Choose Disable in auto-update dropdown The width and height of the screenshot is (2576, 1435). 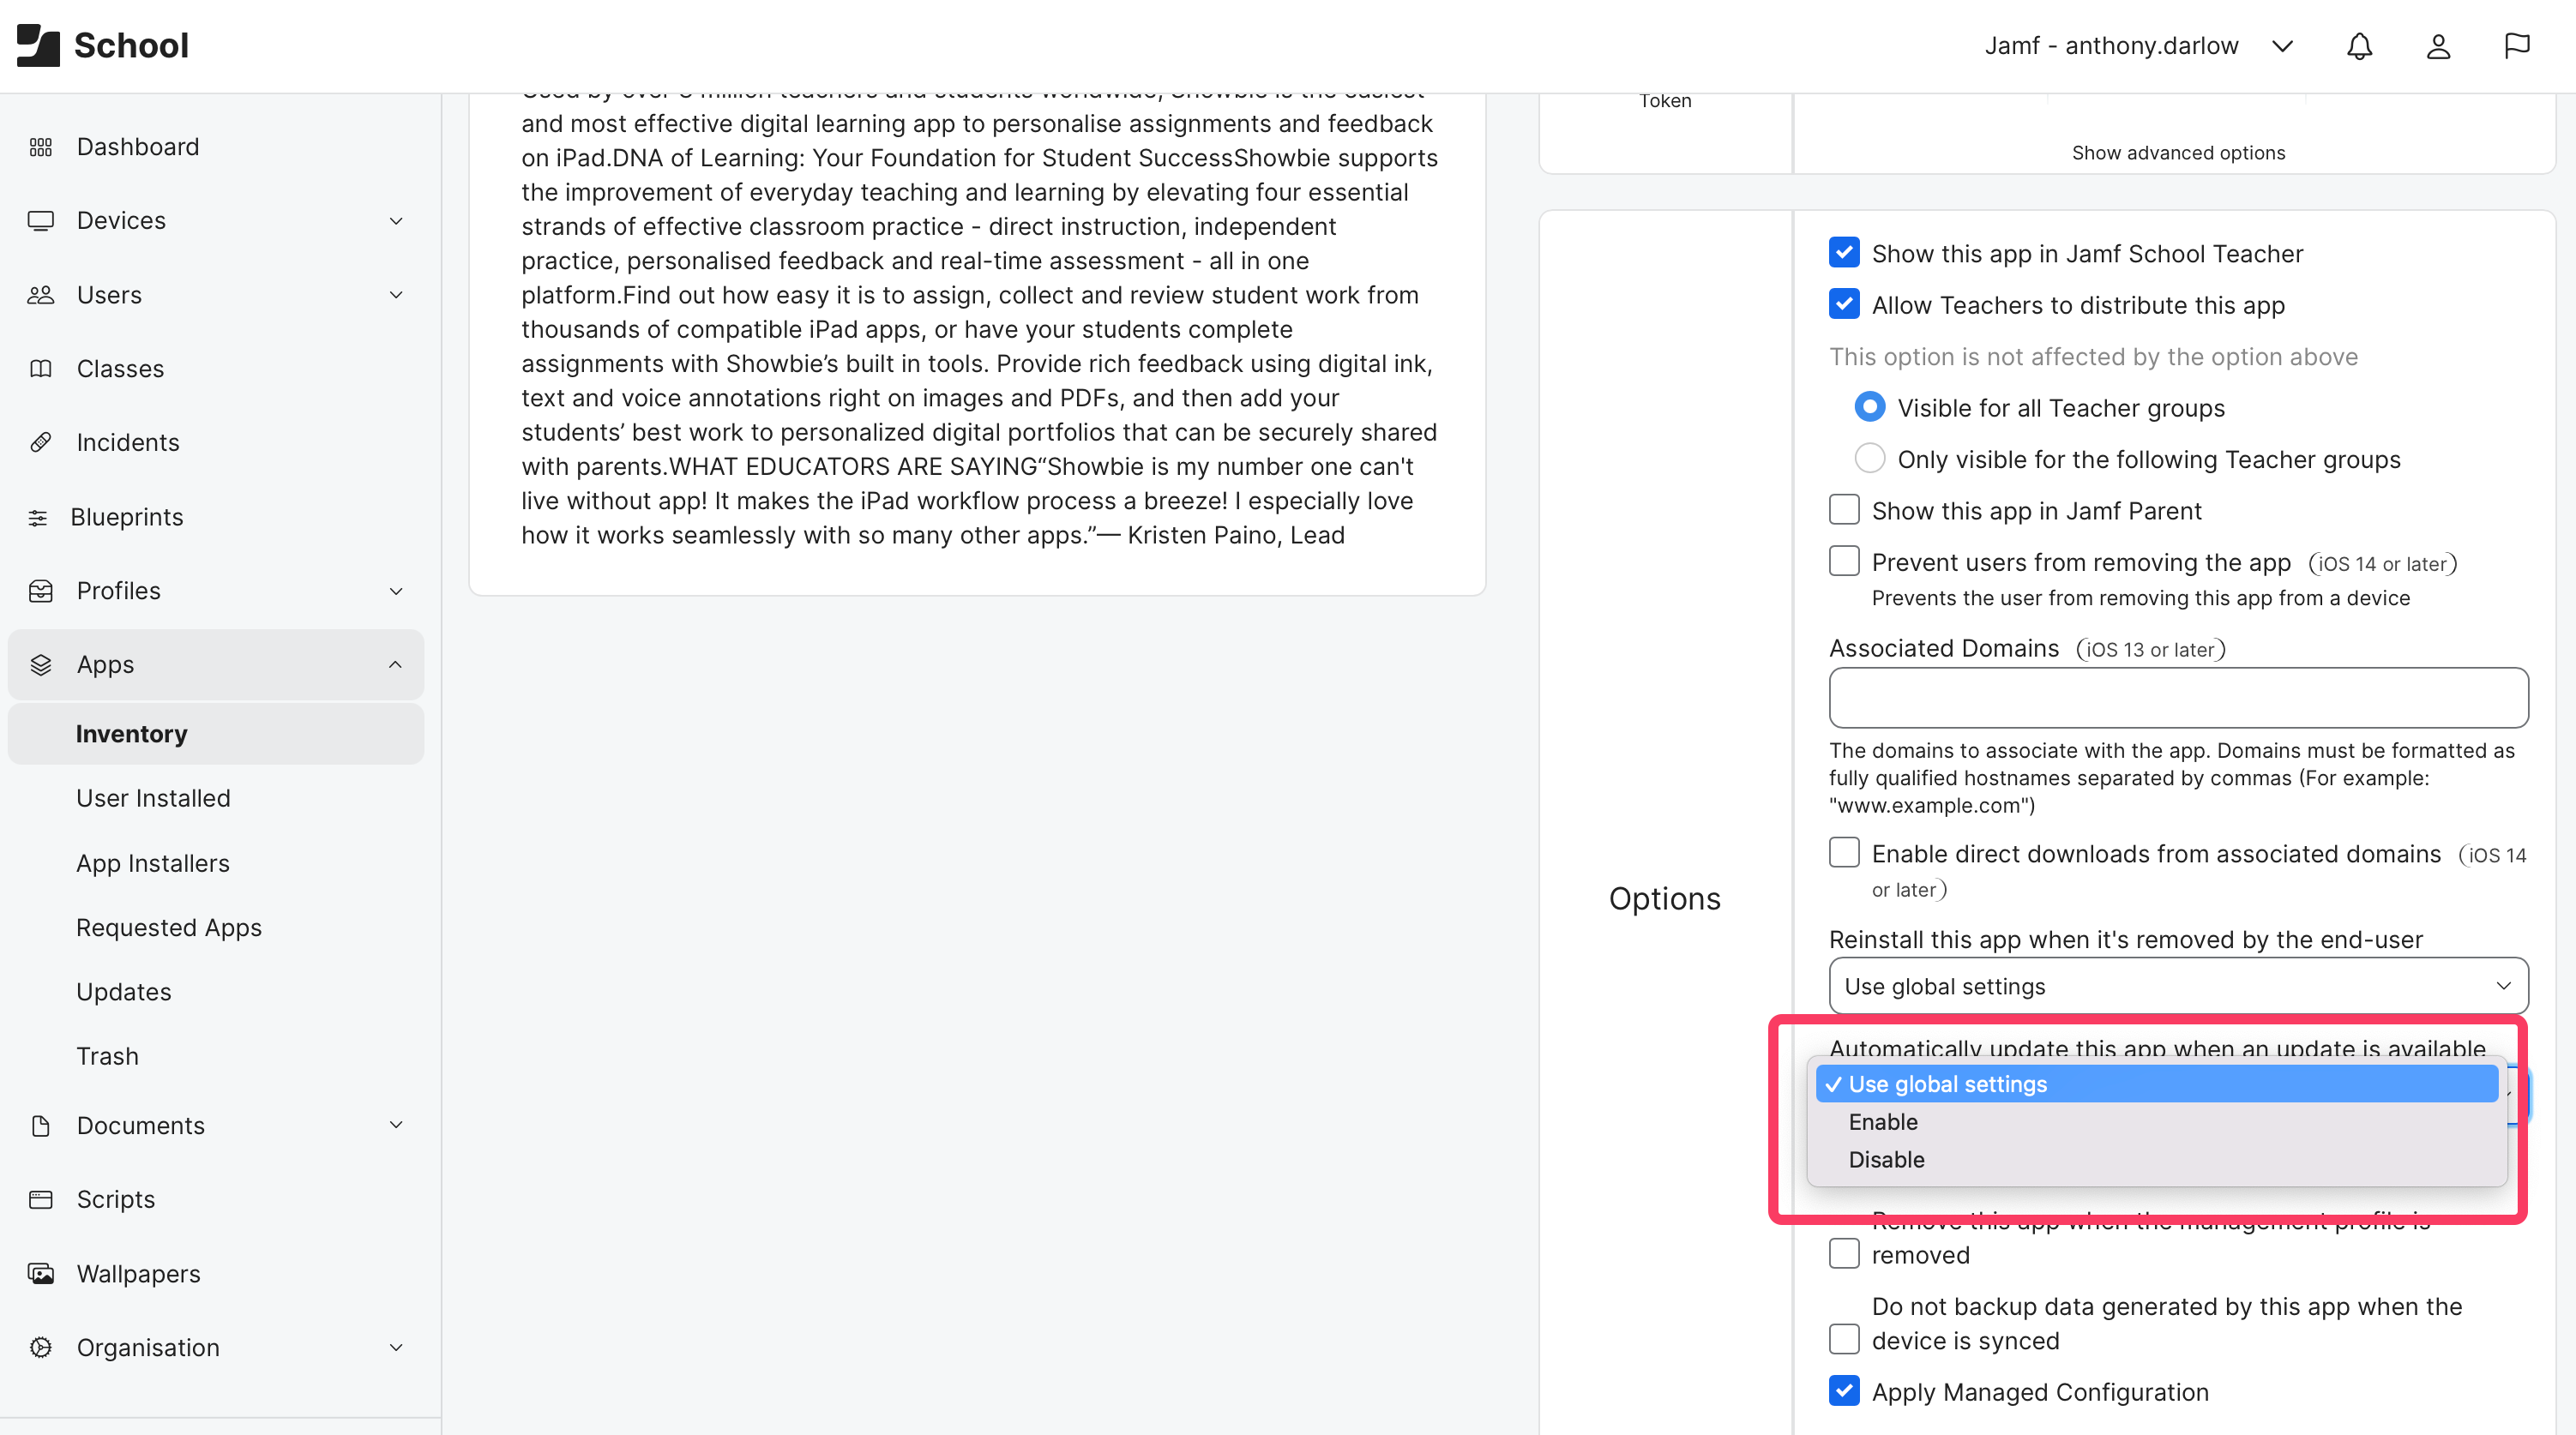click(2157, 1160)
